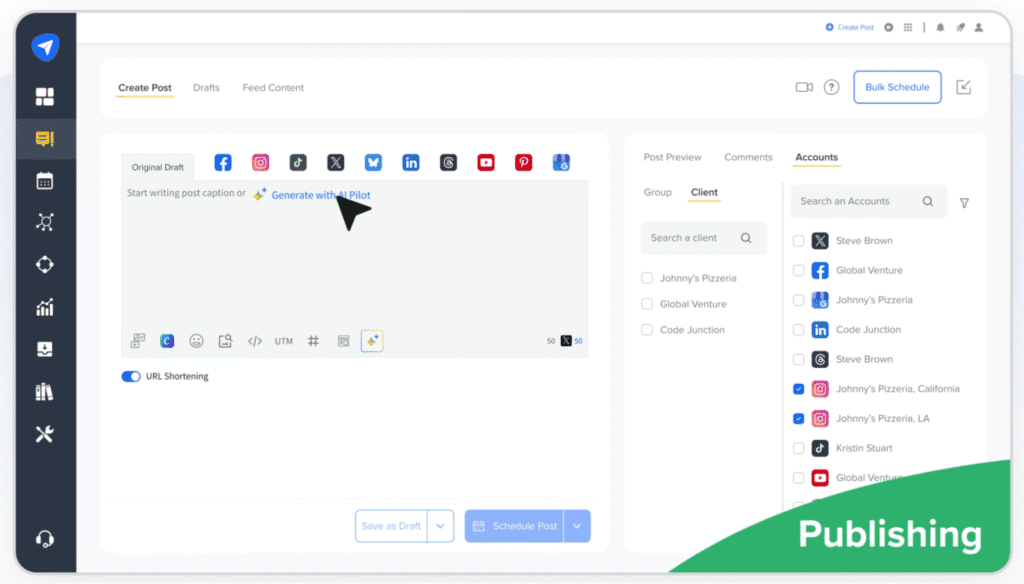Image resolution: width=1024 pixels, height=584 pixels.
Task: Click the AI Pilot sparkle icon in toolbar
Action: 371,340
